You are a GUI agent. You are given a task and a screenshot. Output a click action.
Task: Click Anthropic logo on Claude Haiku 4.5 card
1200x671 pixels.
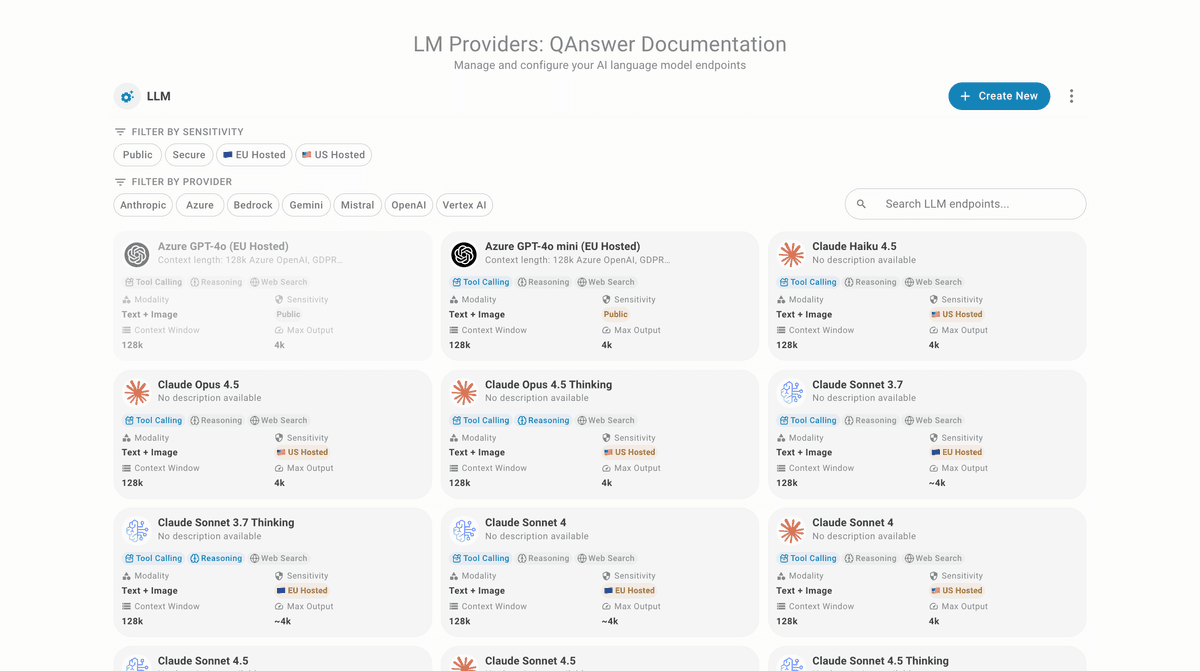[791, 254]
